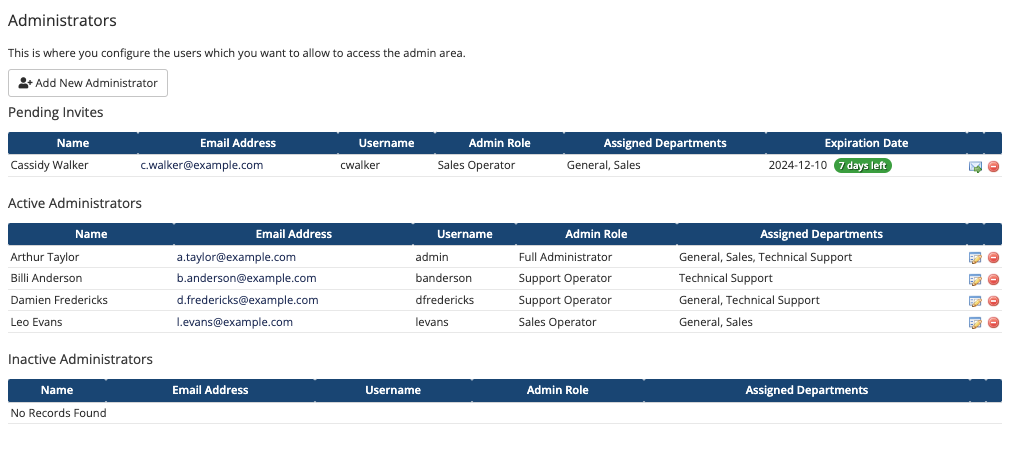Viewport: 1014px width, 451px height.
Task: Select 'Full Administrator' role cell
Action: (x=565, y=257)
